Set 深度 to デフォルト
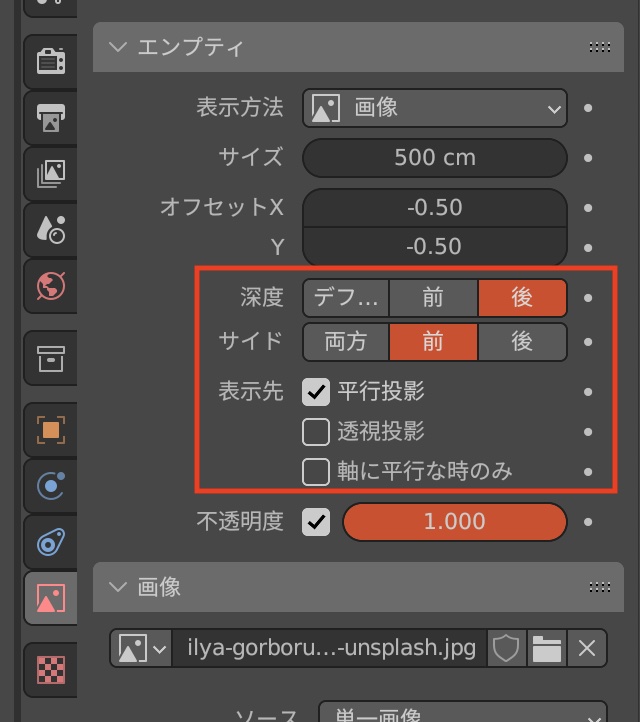This screenshot has height=722, width=640. click(x=346, y=297)
